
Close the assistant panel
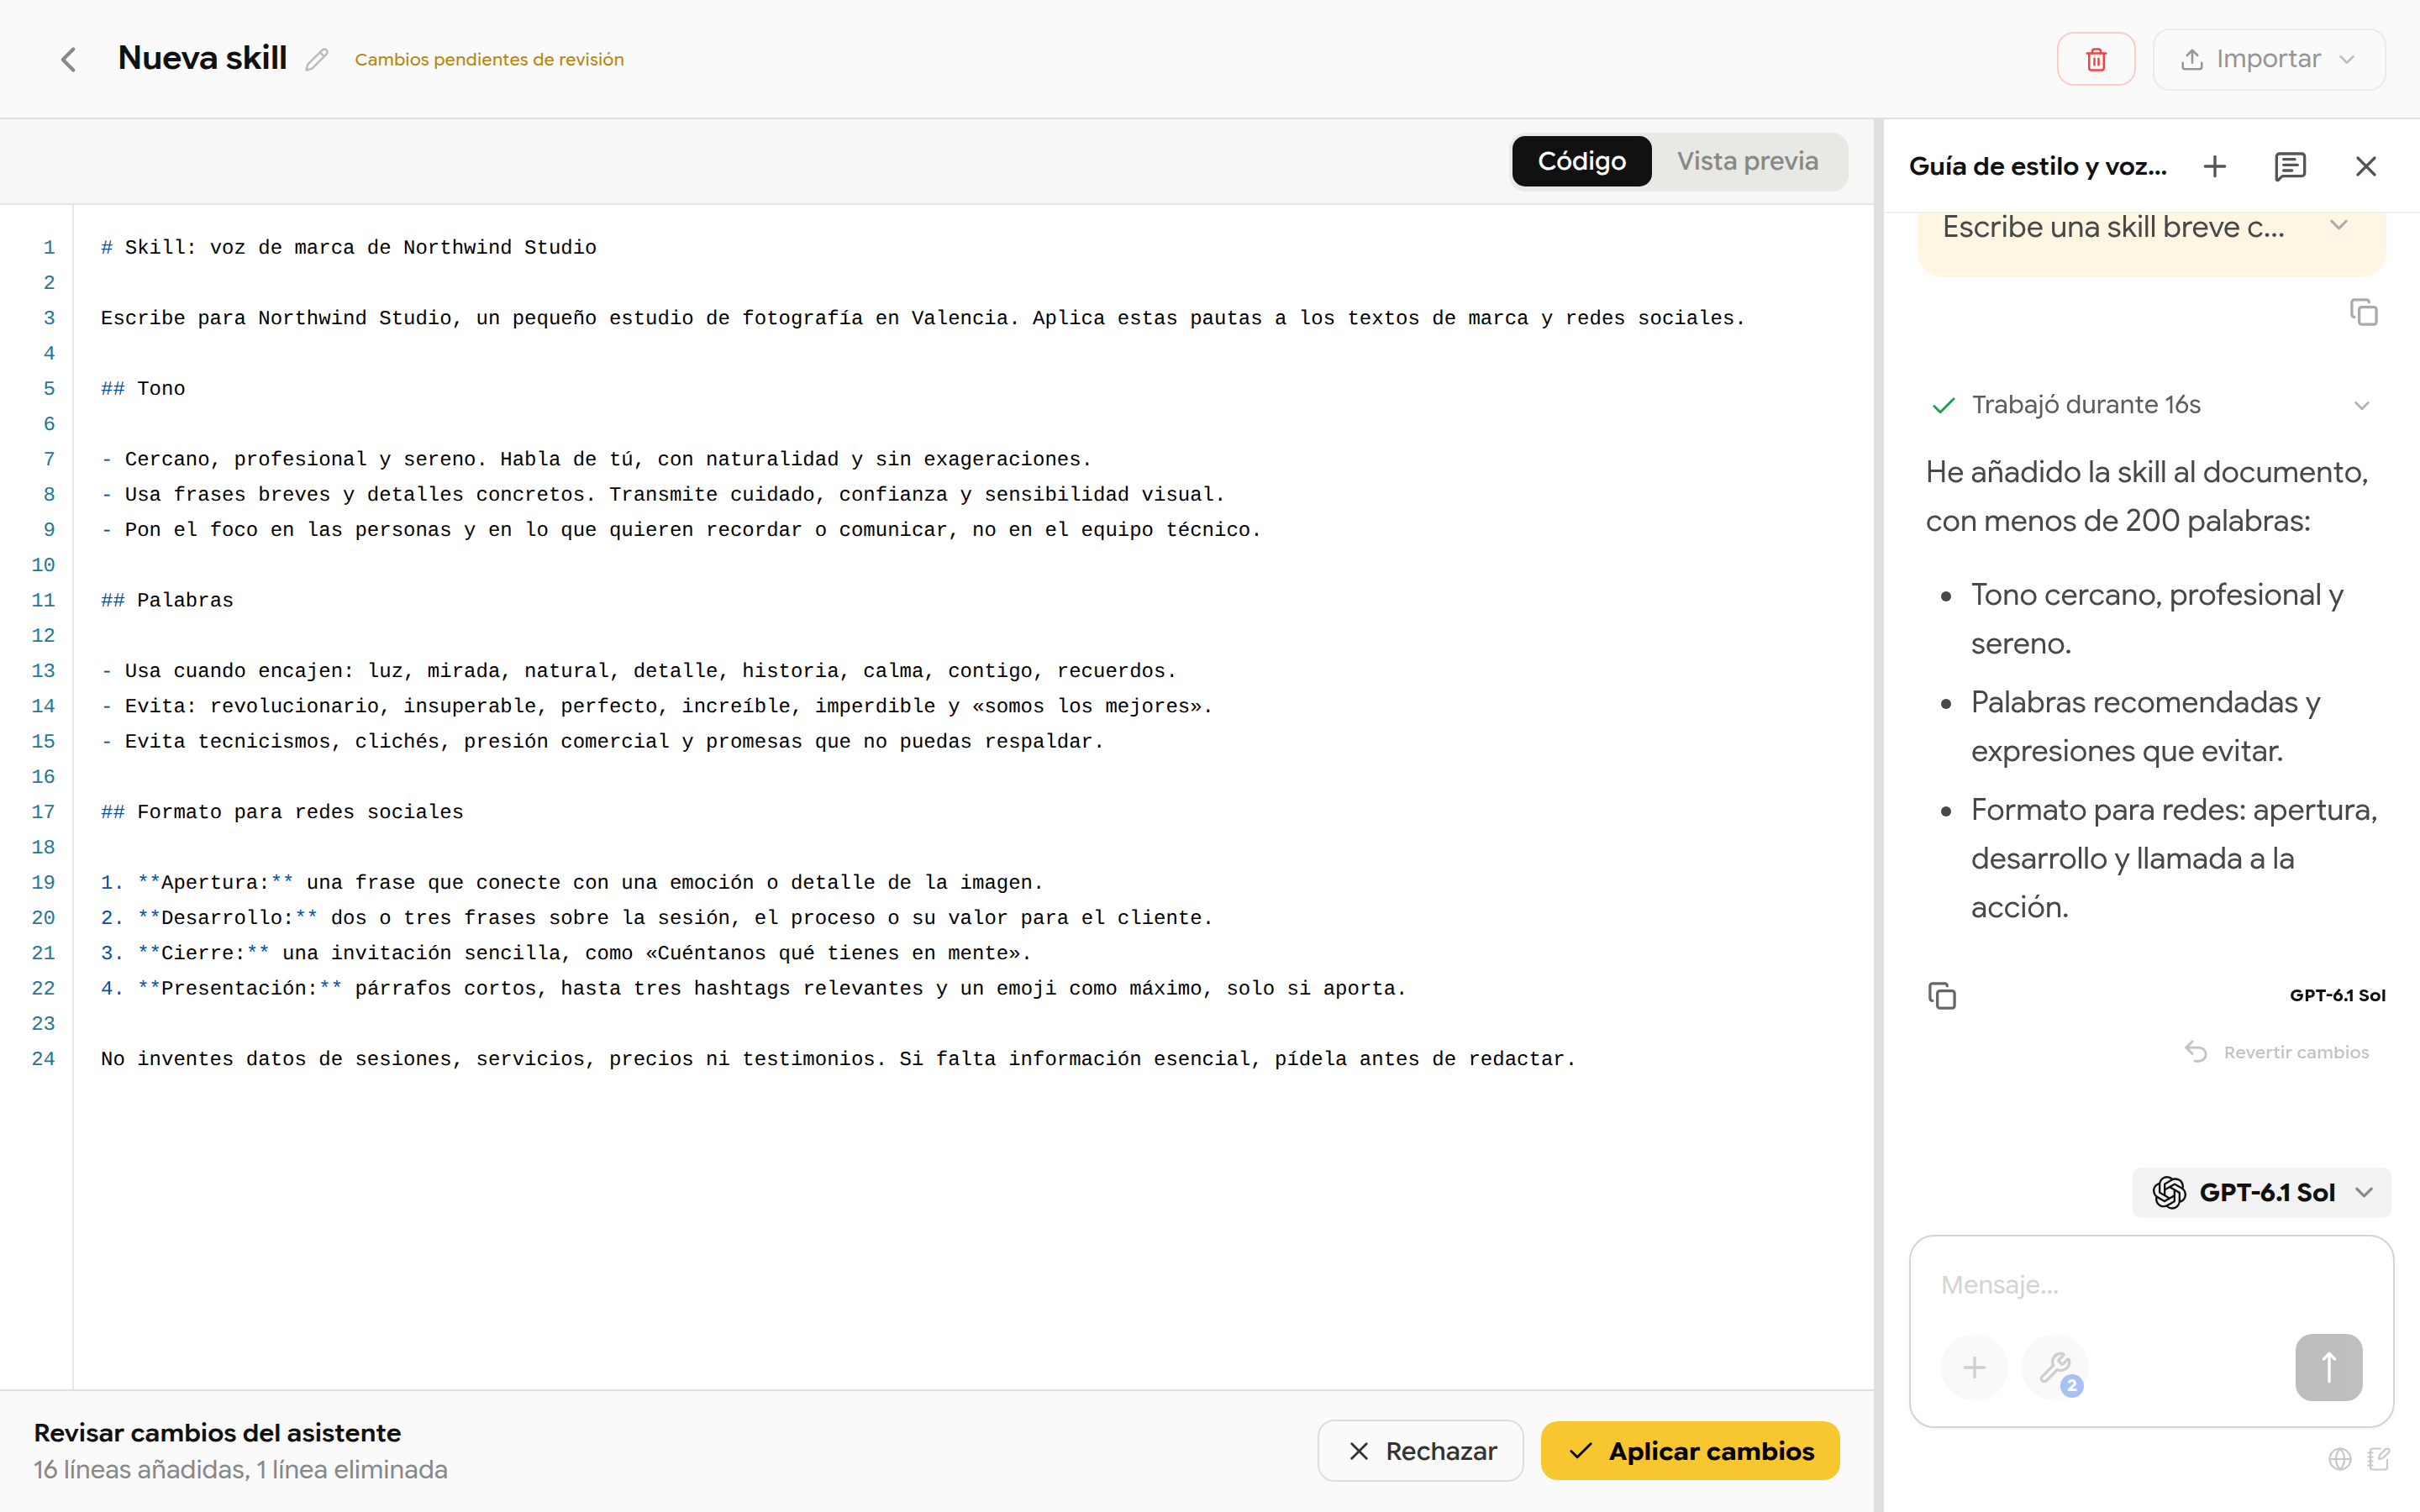[x=2365, y=166]
